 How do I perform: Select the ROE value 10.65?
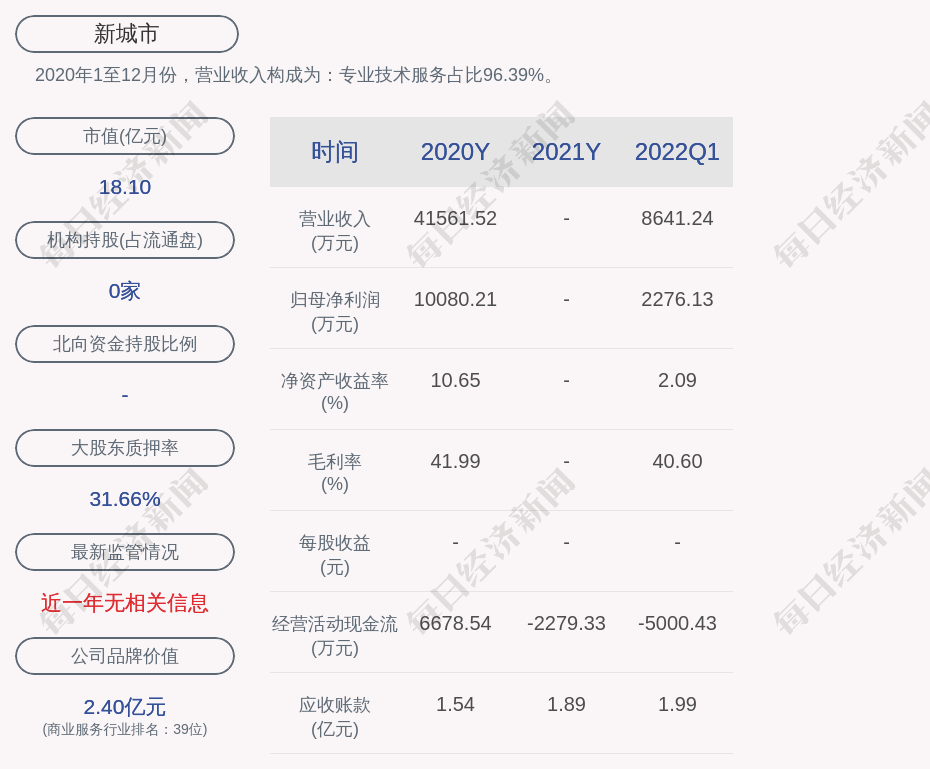point(455,380)
